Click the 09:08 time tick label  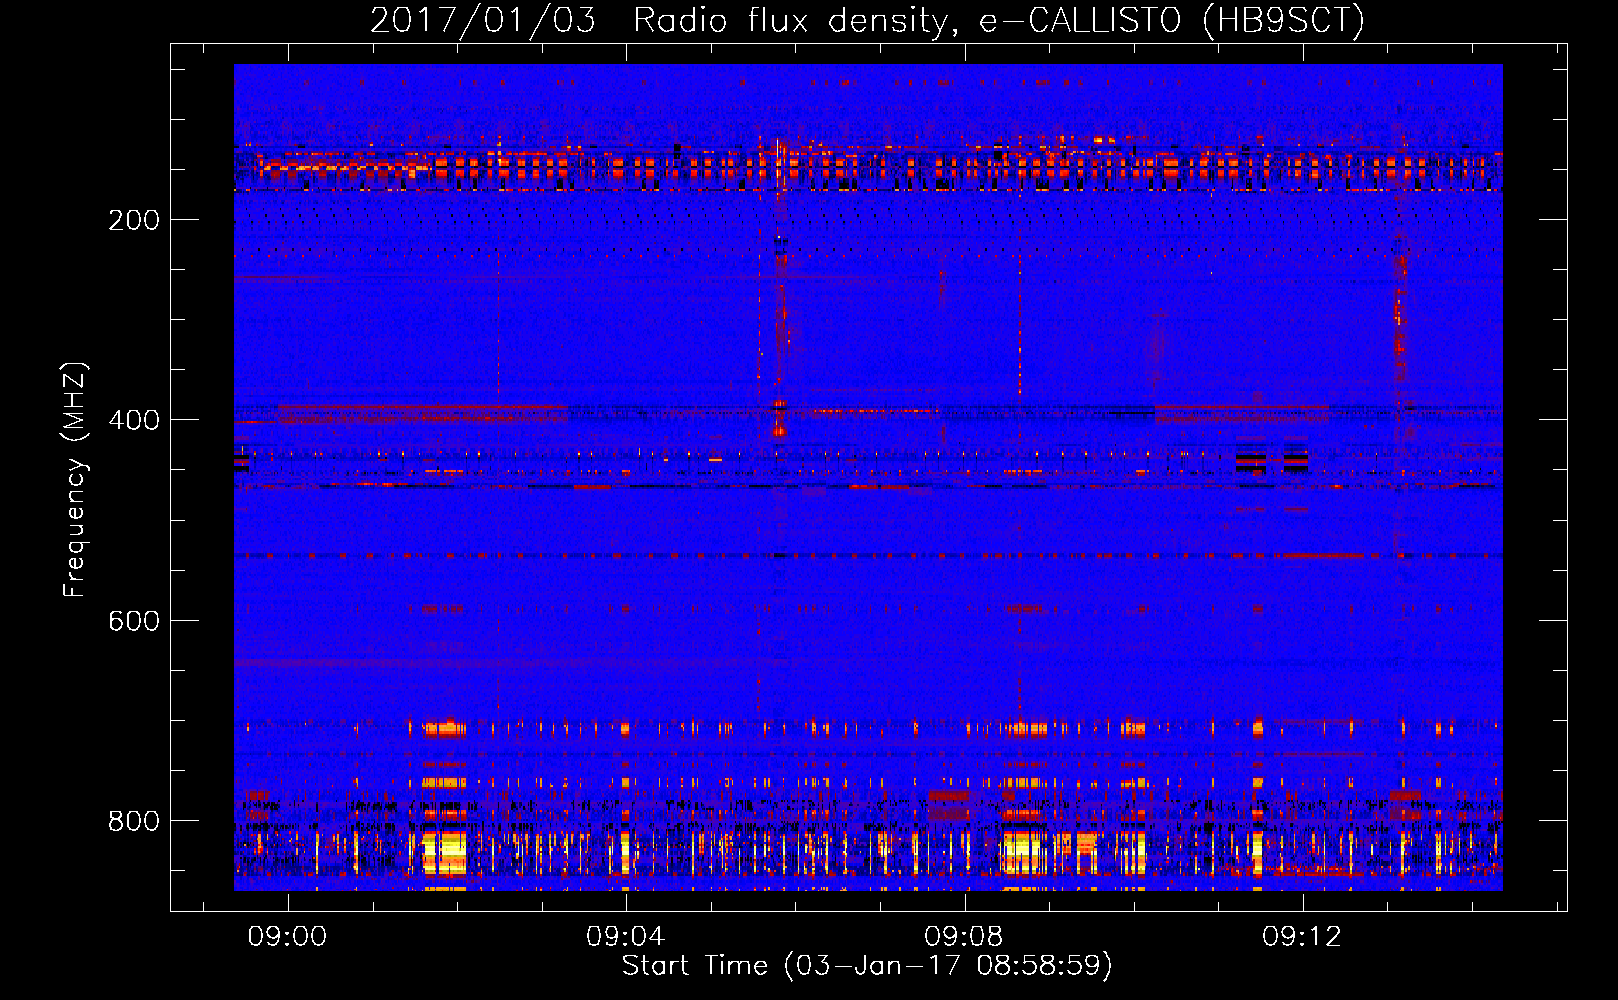pos(964,937)
